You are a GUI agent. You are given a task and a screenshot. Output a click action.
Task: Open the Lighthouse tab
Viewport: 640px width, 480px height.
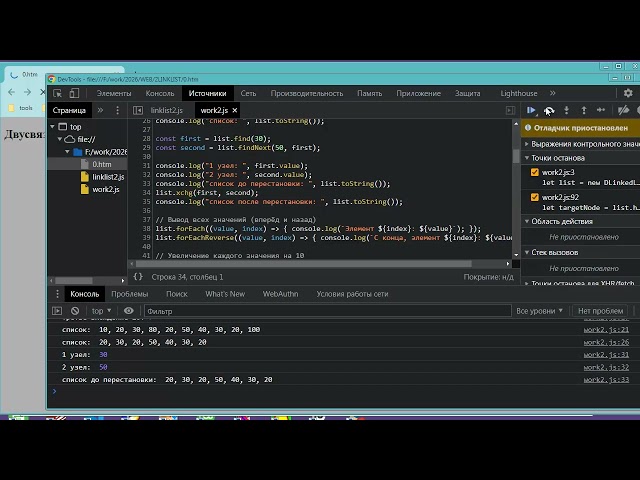pyautogui.click(x=519, y=93)
